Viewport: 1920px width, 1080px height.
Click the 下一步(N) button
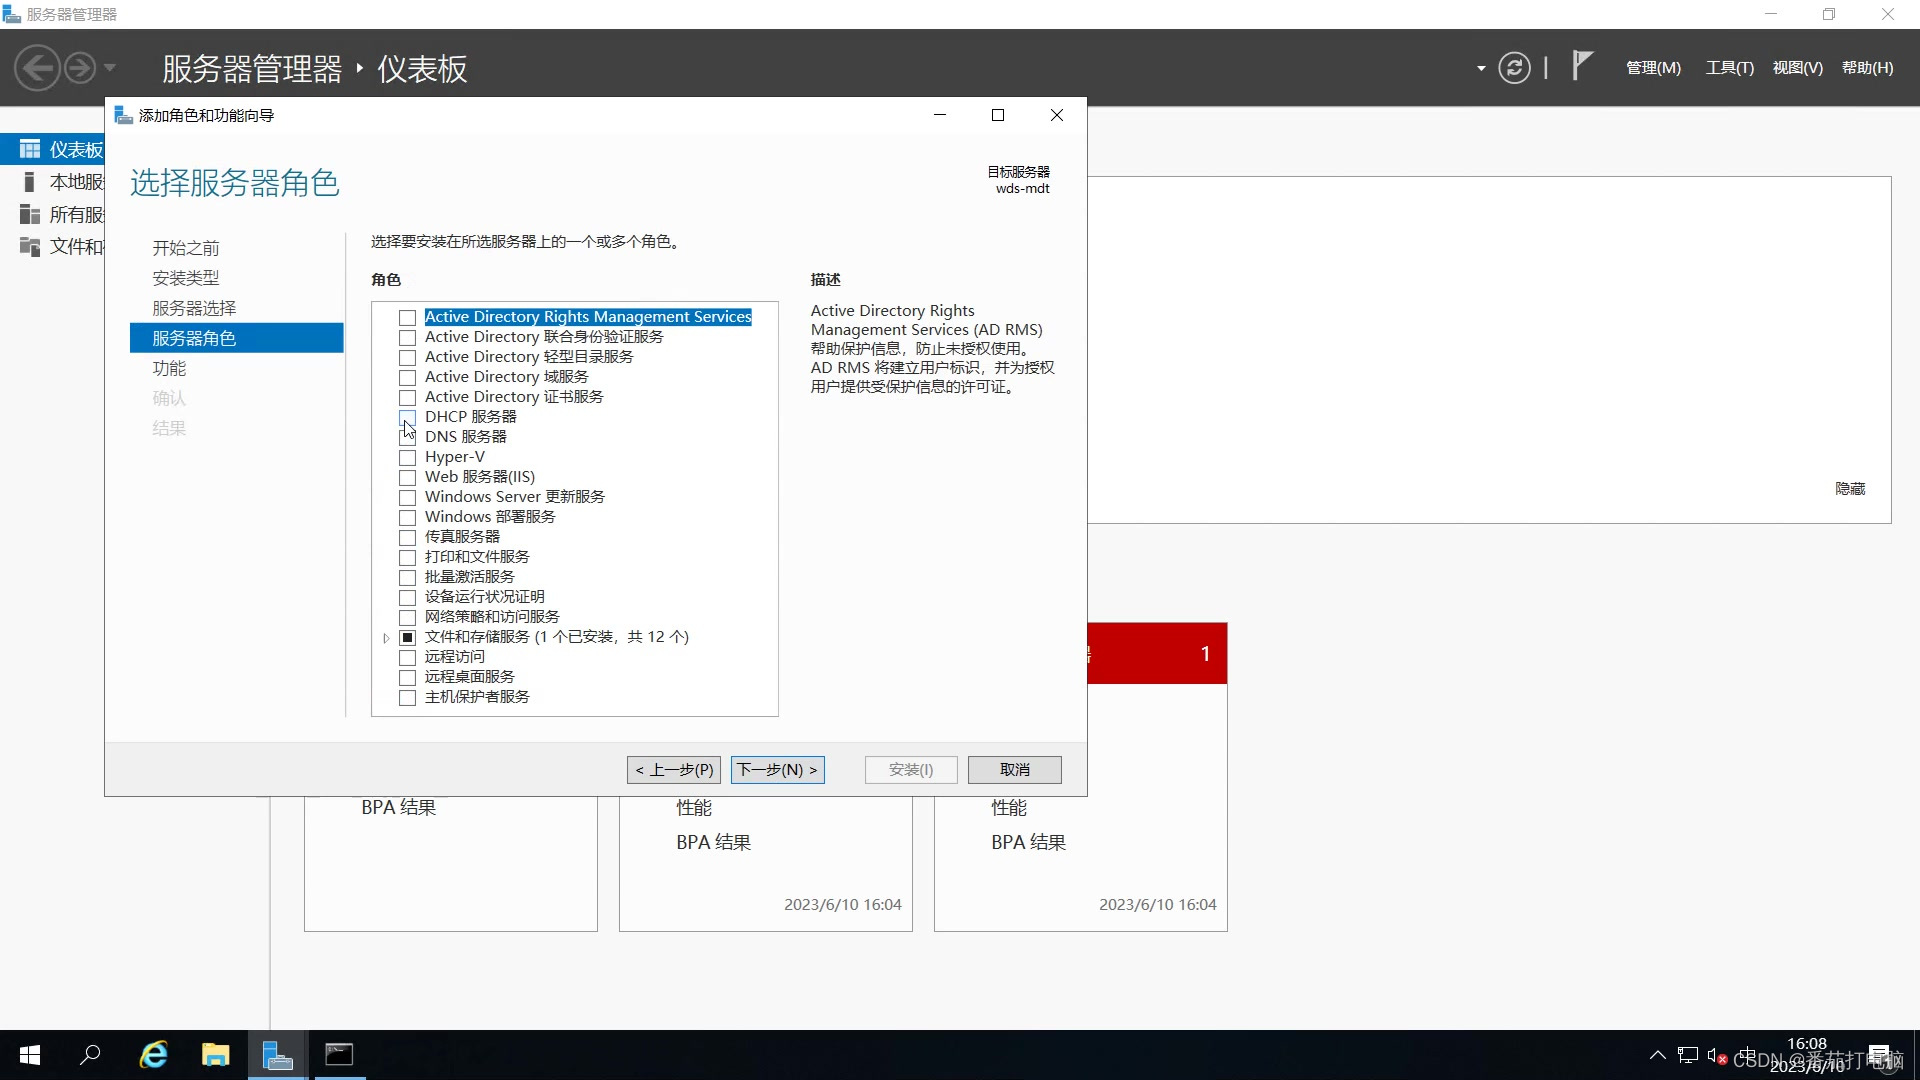tap(777, 769)
